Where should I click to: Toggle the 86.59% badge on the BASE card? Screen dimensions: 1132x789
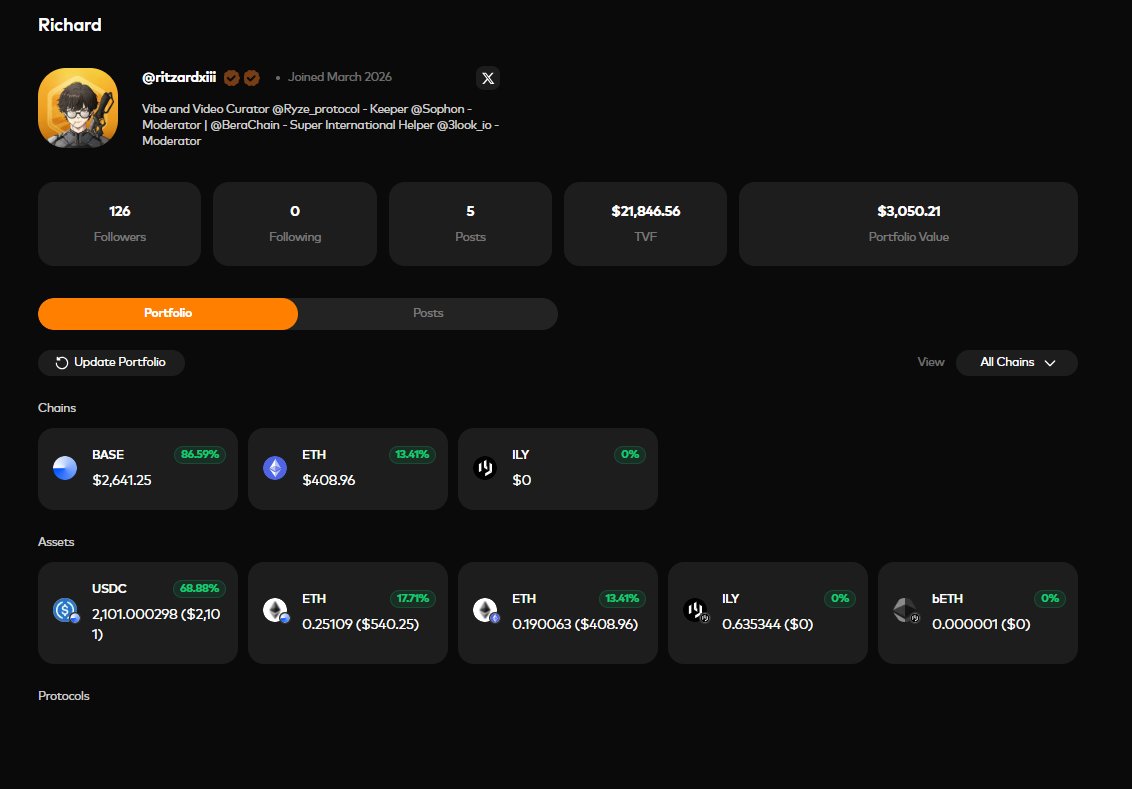[x=199, y=454]
